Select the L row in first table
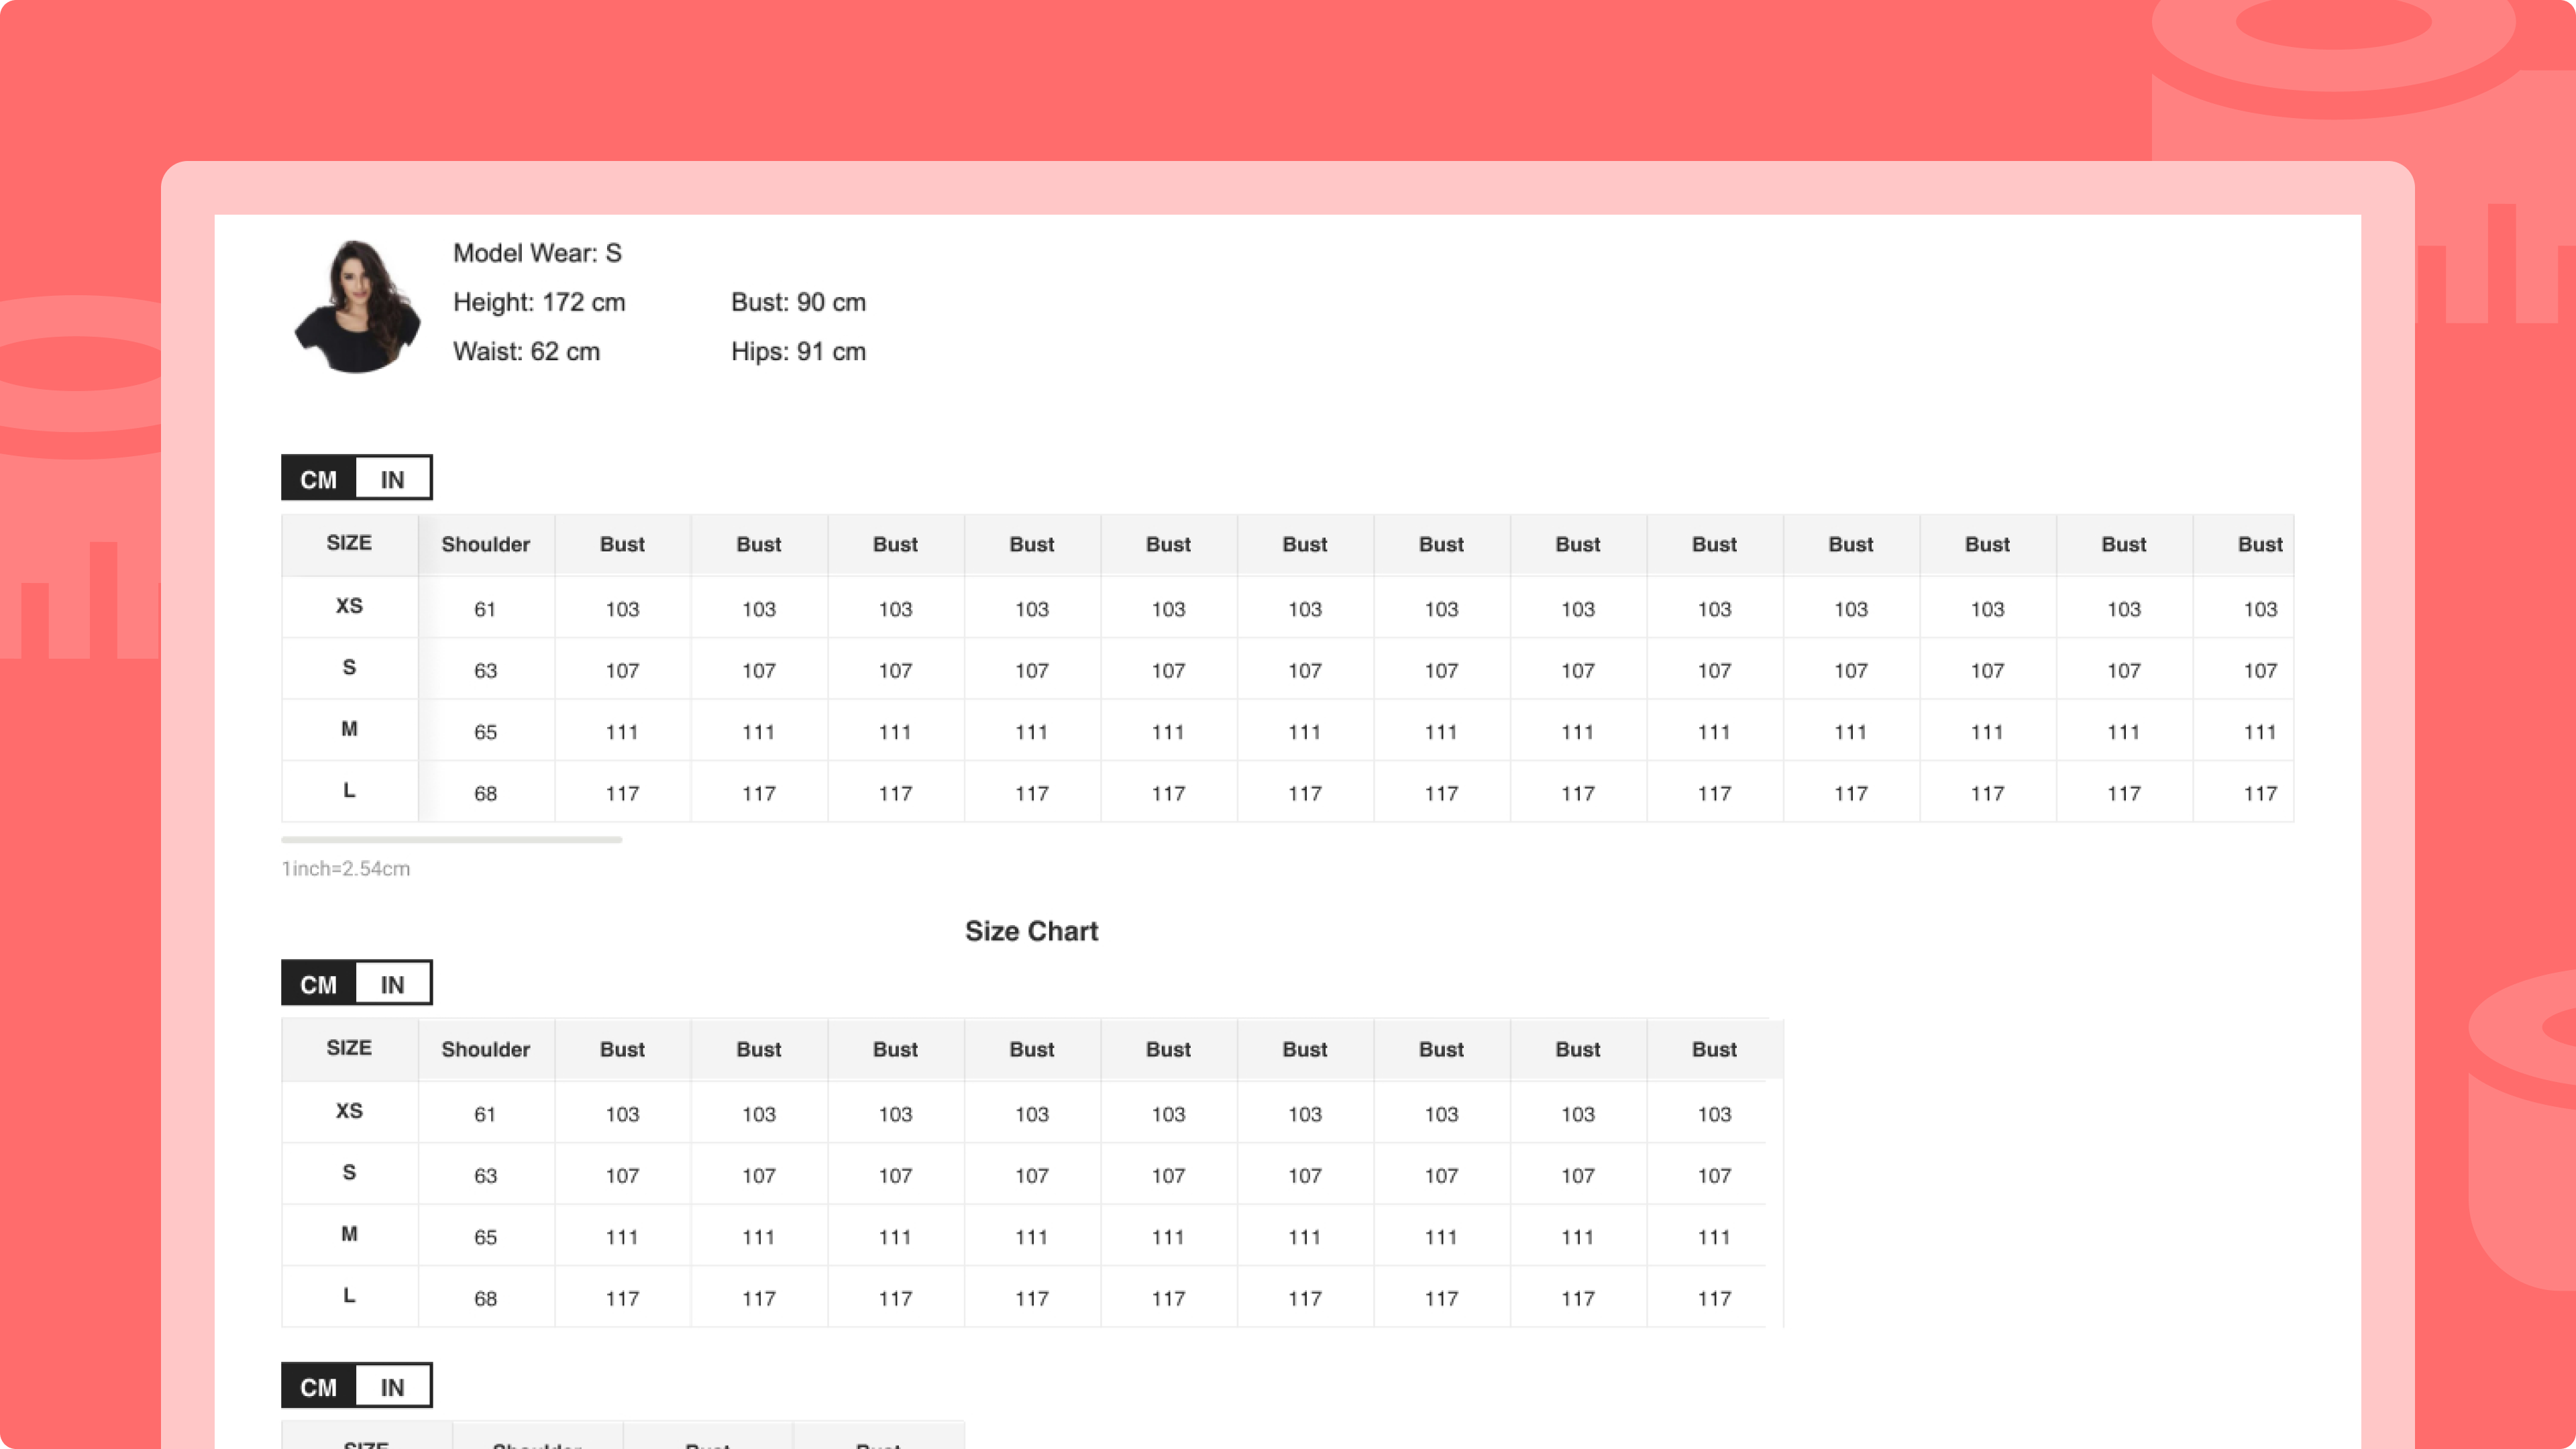Screen dimensions: 2576x1449 349,790
